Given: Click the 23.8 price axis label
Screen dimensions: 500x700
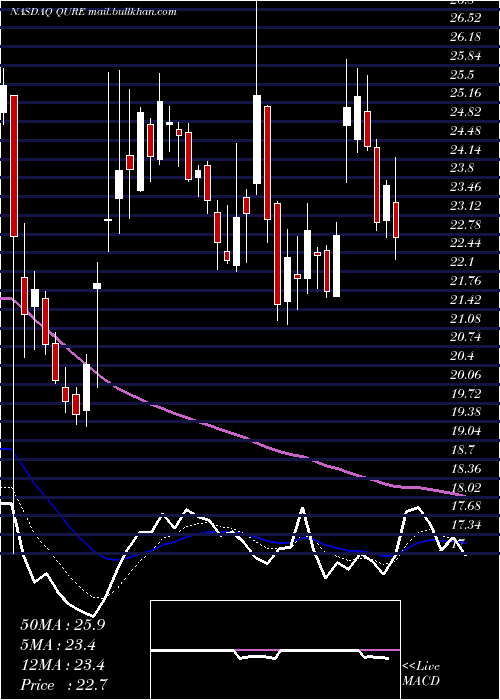Looking at the screenshot, I should 462,168.
